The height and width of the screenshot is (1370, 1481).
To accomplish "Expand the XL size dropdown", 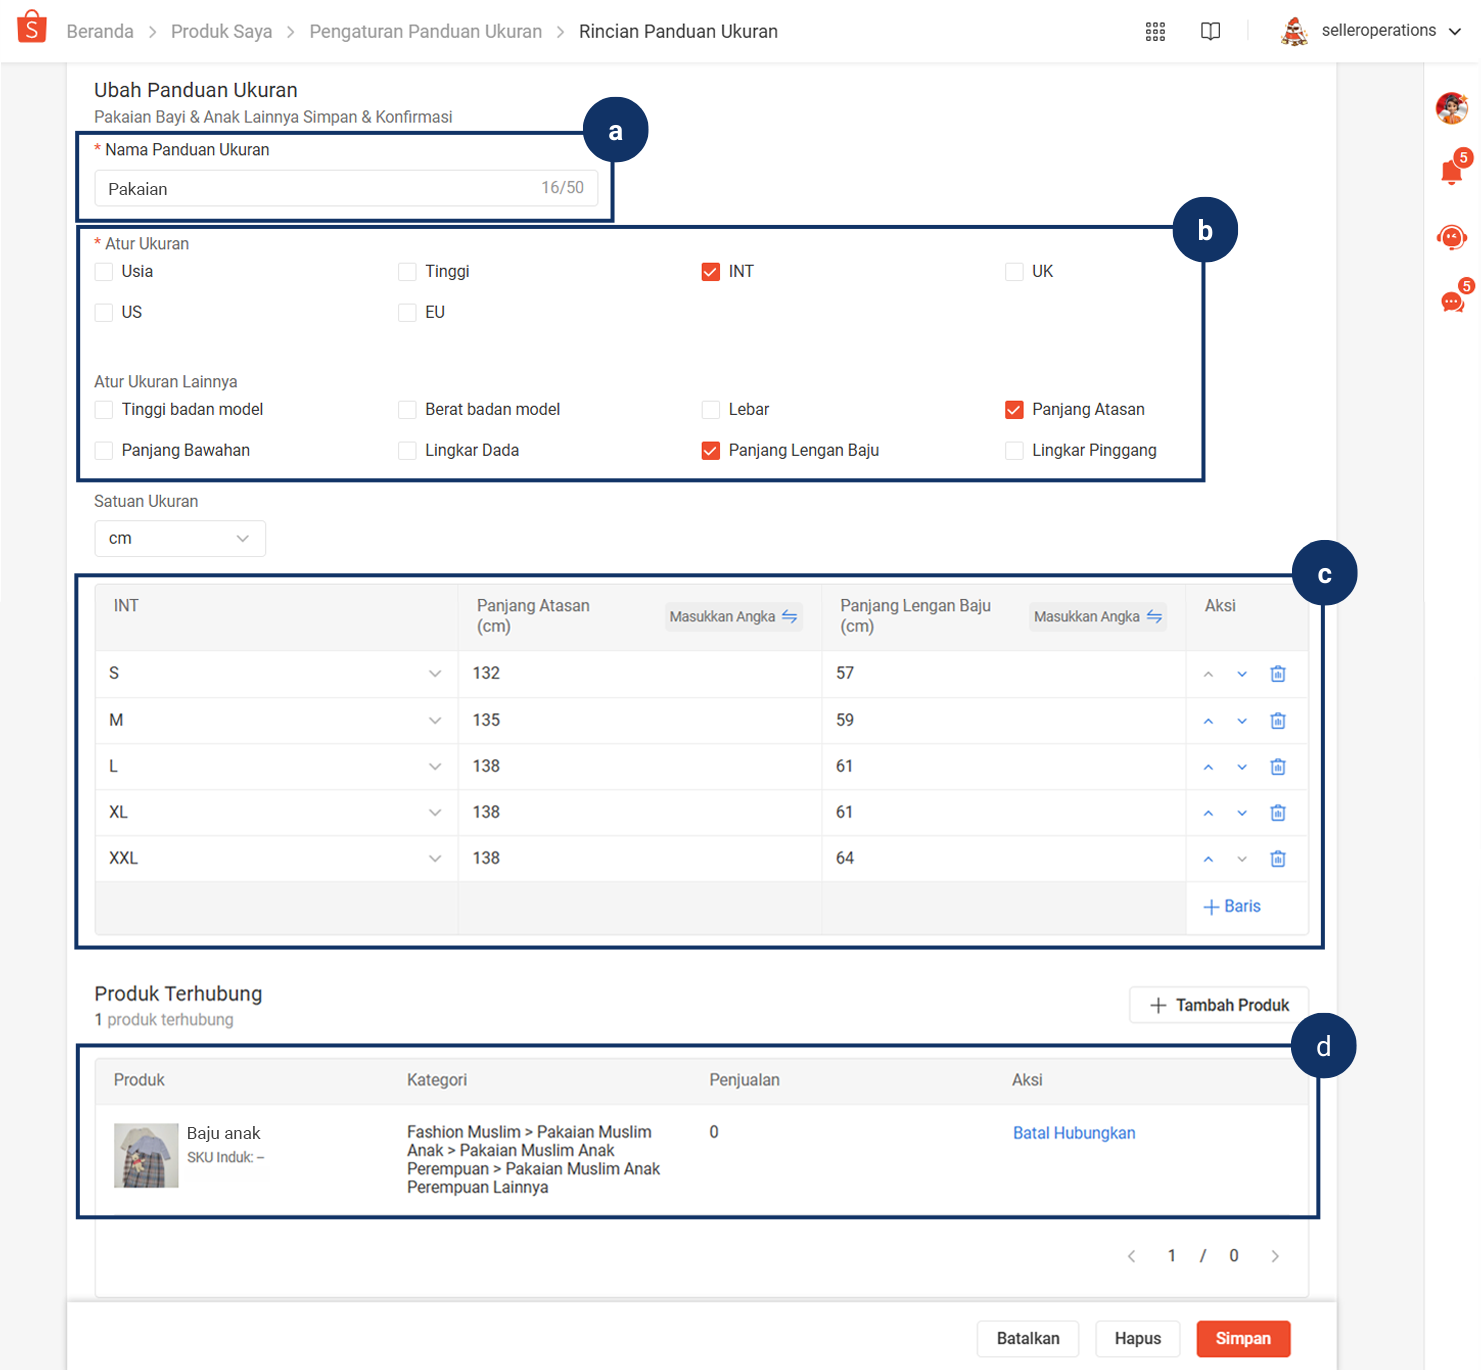I will [x=276, y=813].
